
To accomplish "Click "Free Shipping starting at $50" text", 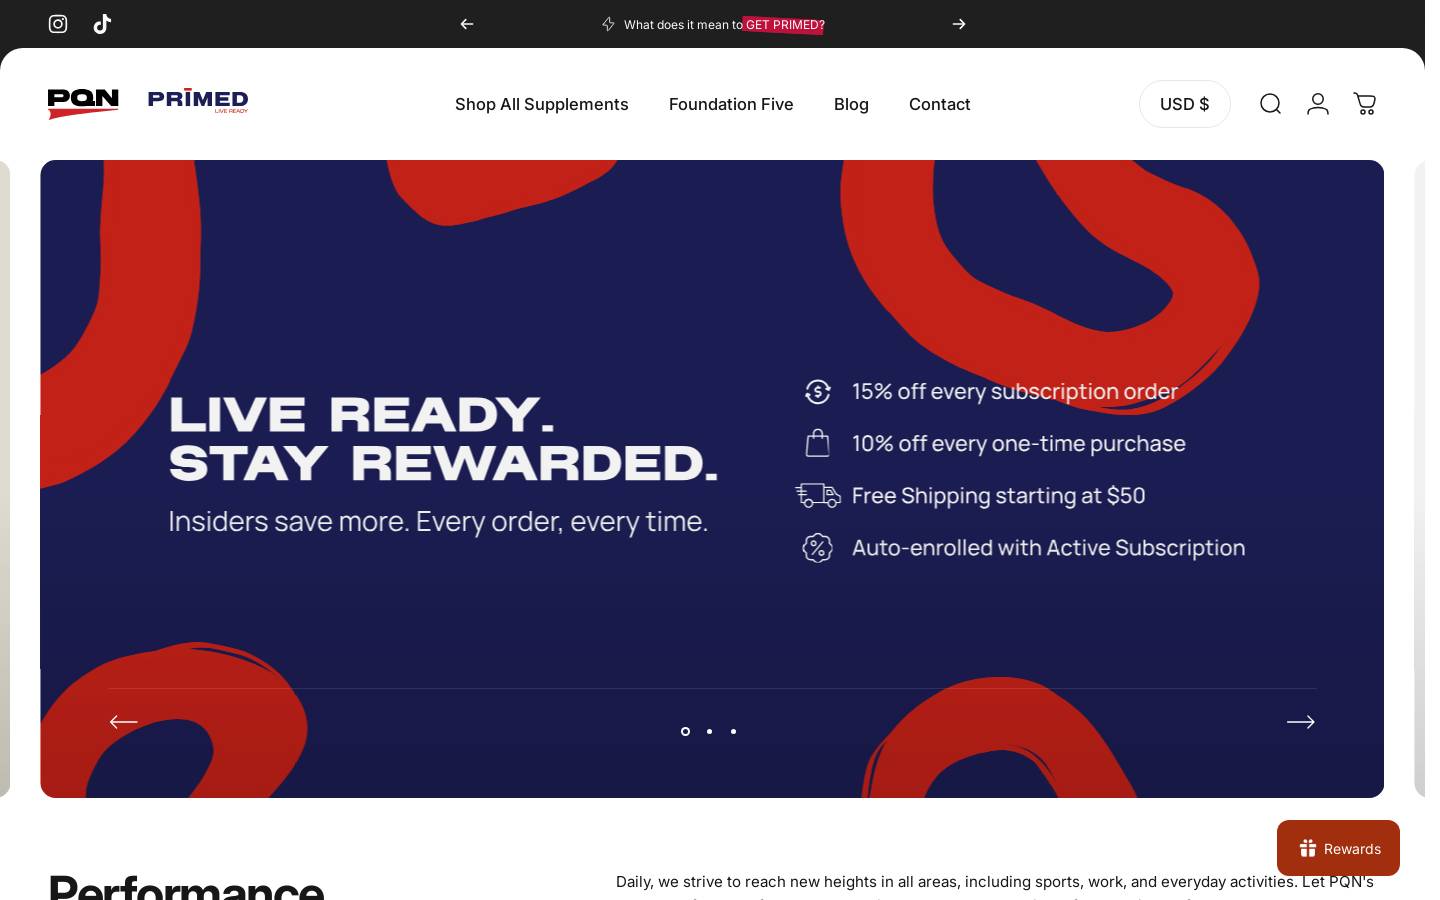I will tap(999, 495).
